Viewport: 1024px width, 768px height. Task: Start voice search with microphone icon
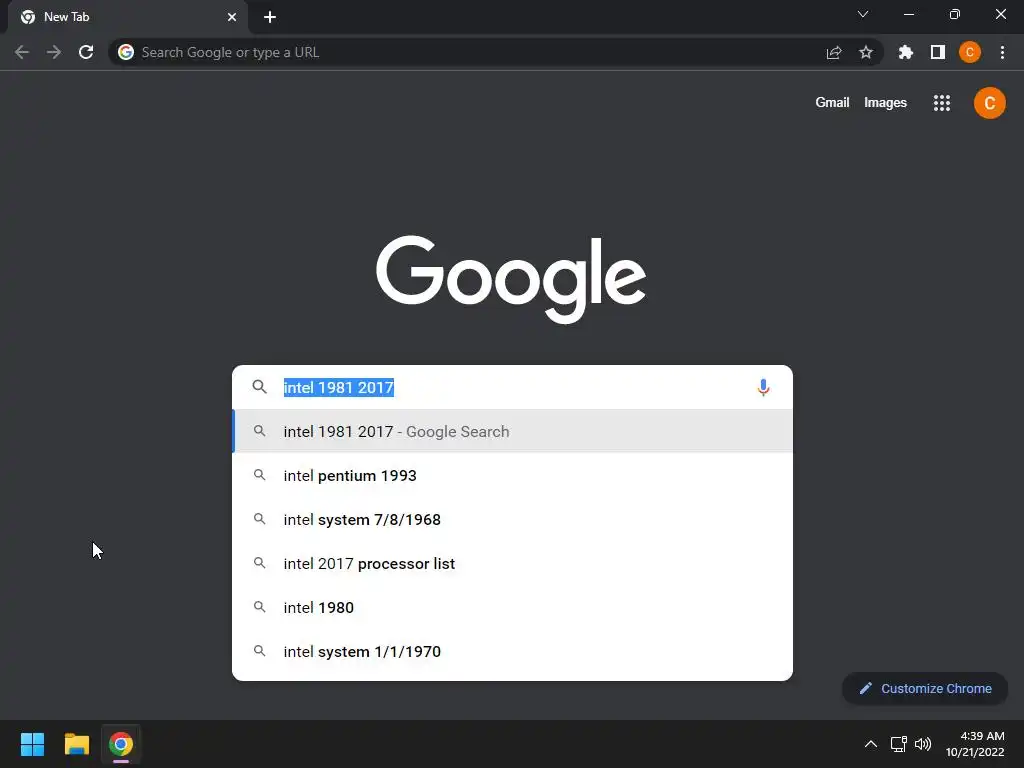pos(763,387)
